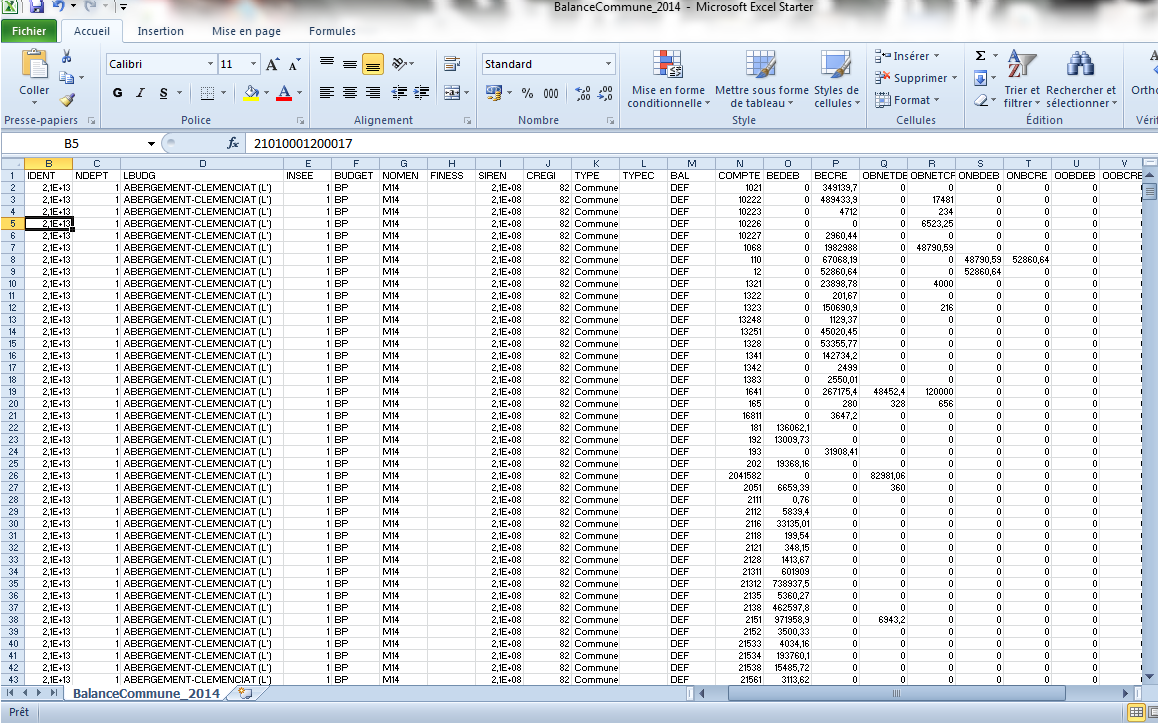
Task: Toggle middle vertical alignment
Action: click(349, 64)
